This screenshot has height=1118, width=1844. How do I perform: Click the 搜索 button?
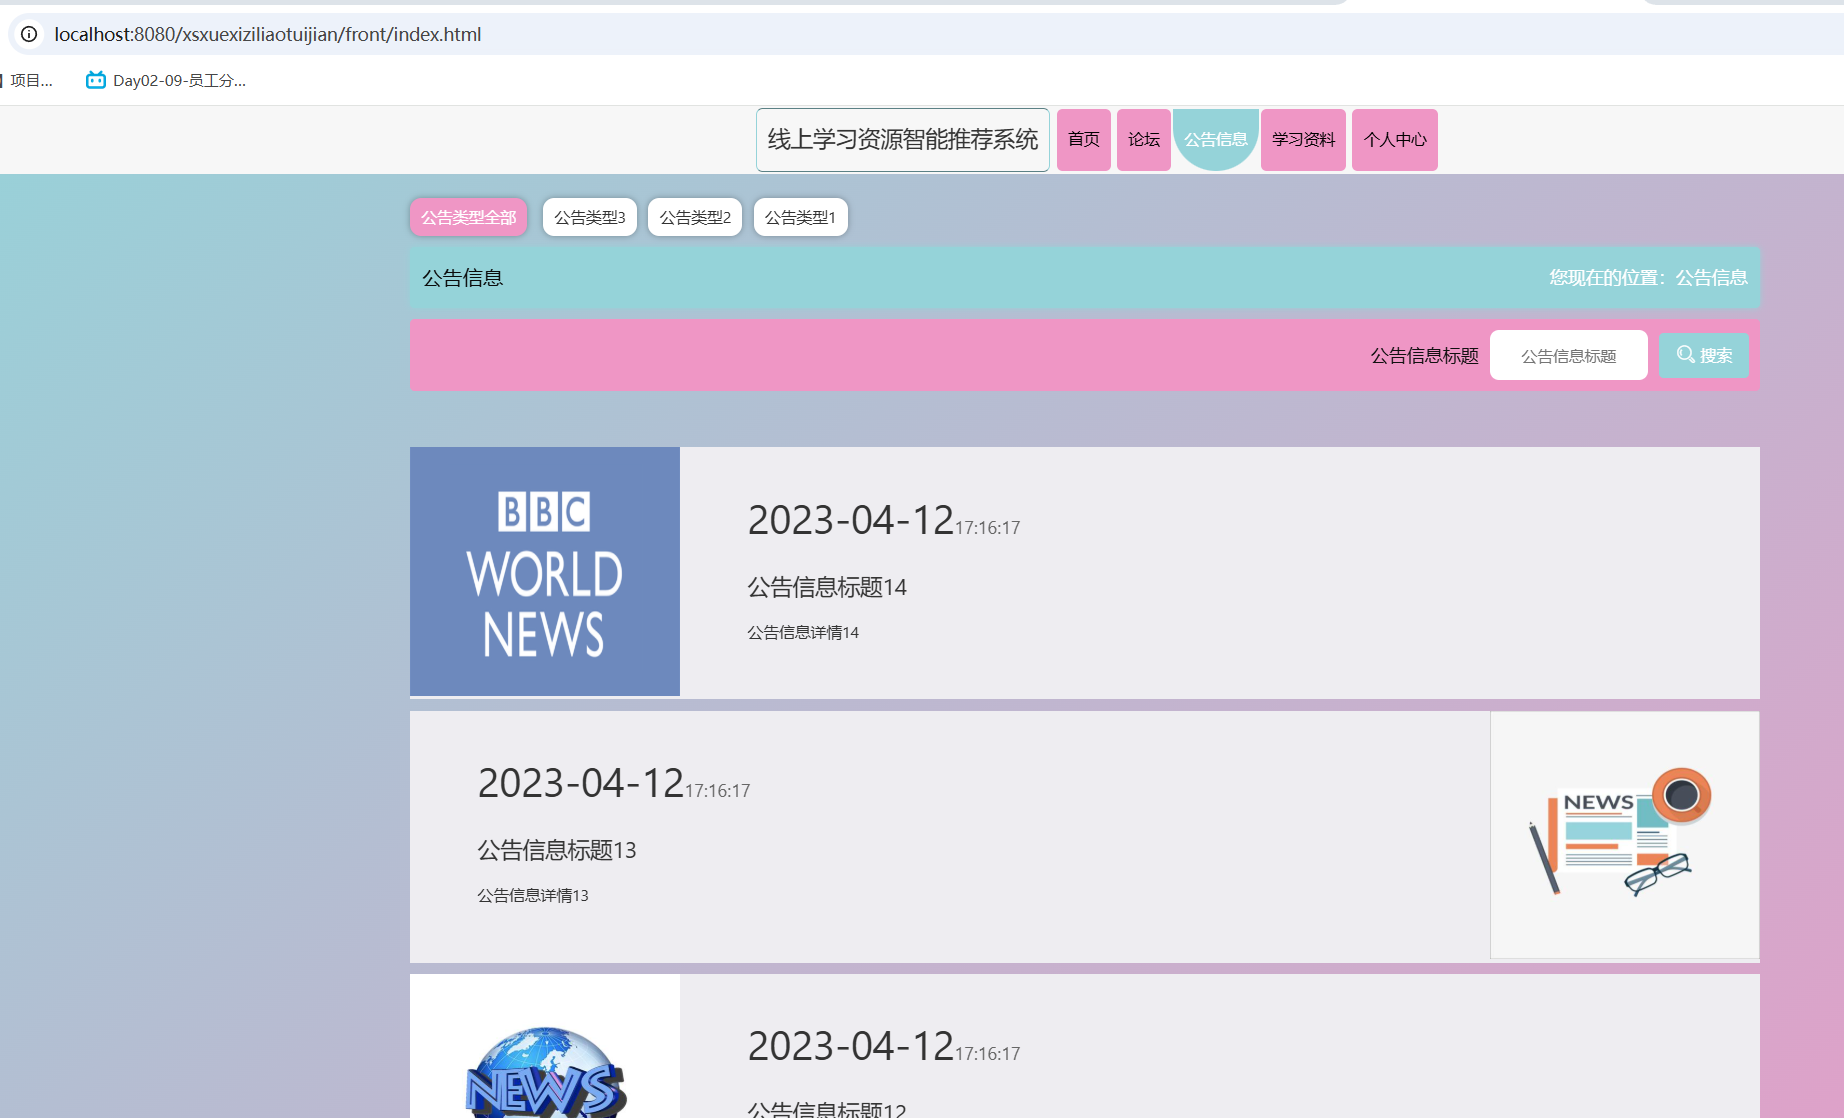tap(1704, 355)
